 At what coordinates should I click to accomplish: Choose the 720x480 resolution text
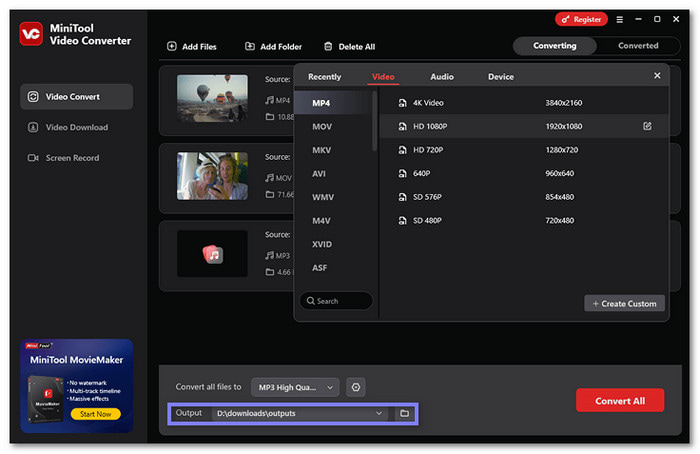(559, 220)
